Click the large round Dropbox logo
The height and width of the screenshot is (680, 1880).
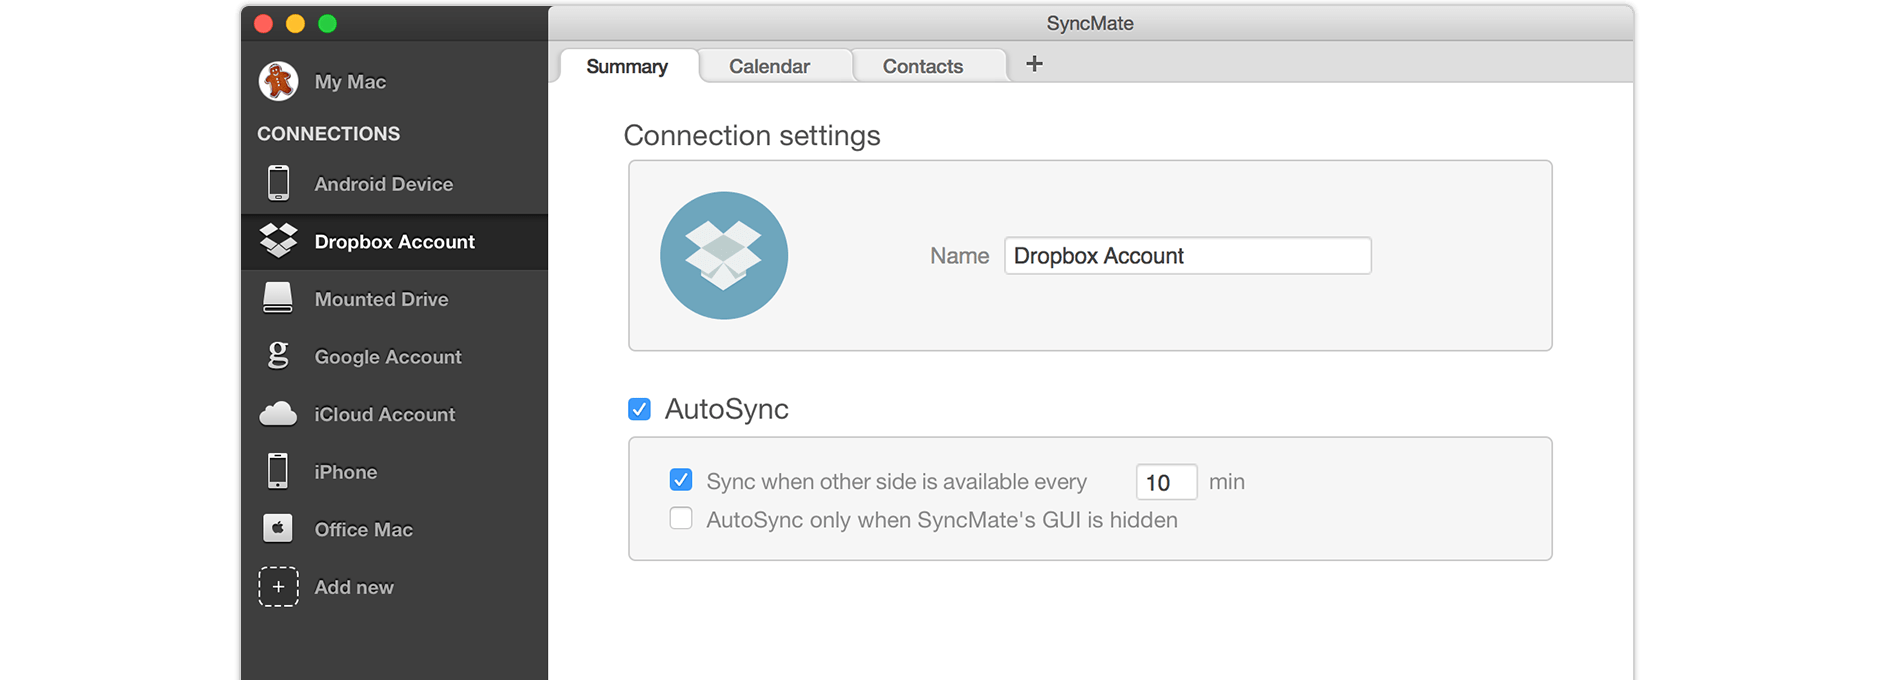724,255
